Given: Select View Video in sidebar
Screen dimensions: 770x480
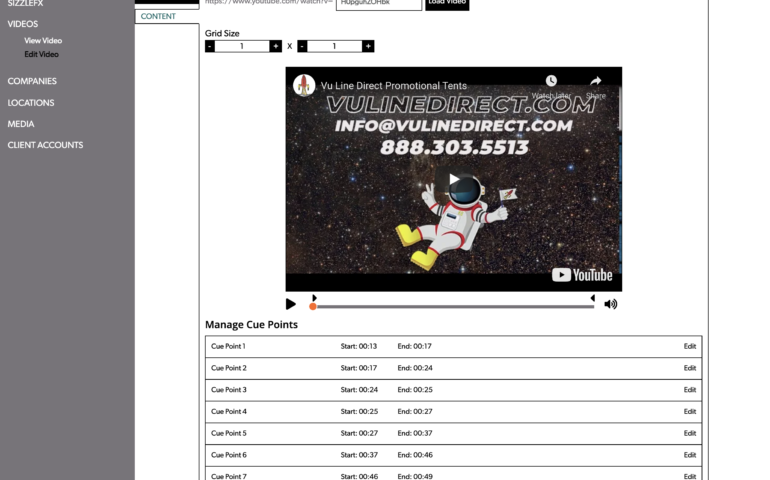Looking at the screenshot, I should click(x=43, y=41).
